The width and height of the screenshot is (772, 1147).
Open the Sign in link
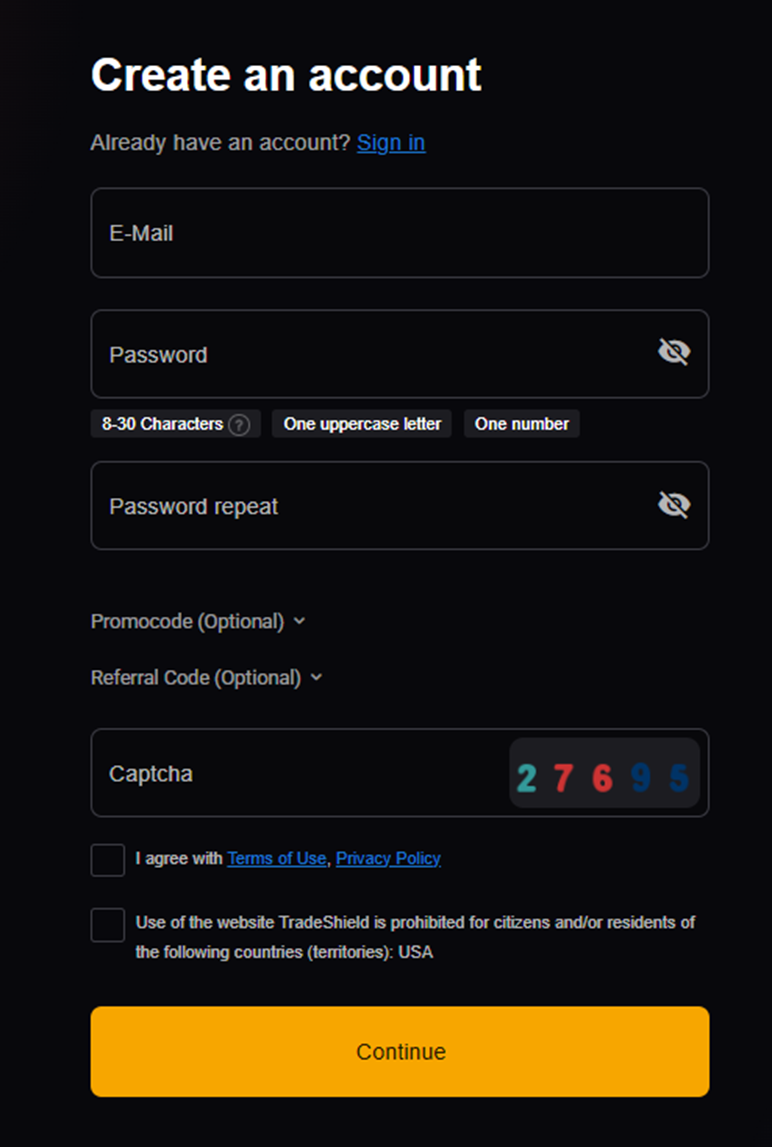(x=391, y=143)
